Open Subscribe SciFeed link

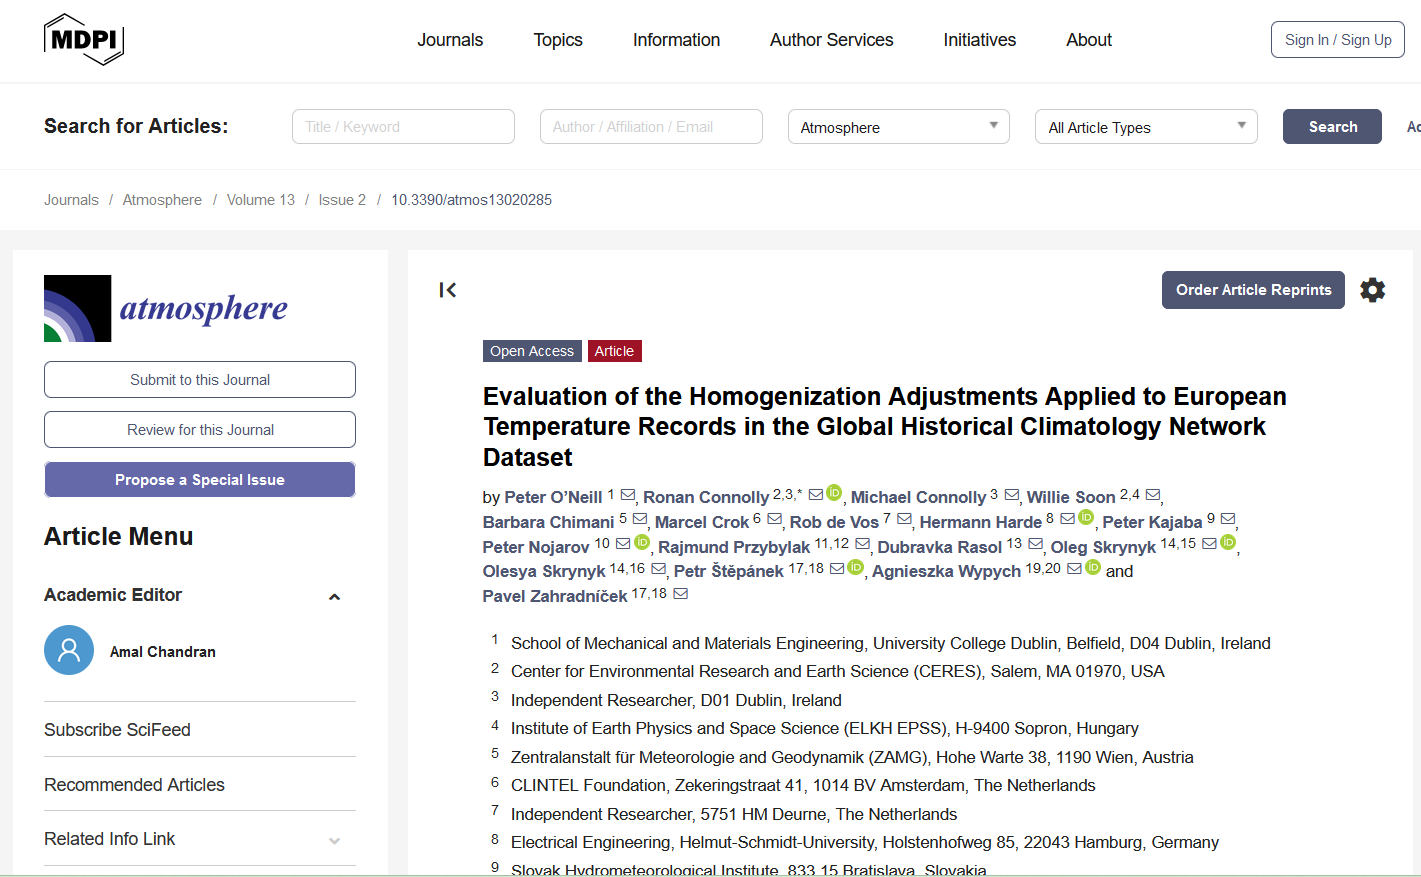click(117, 730)
